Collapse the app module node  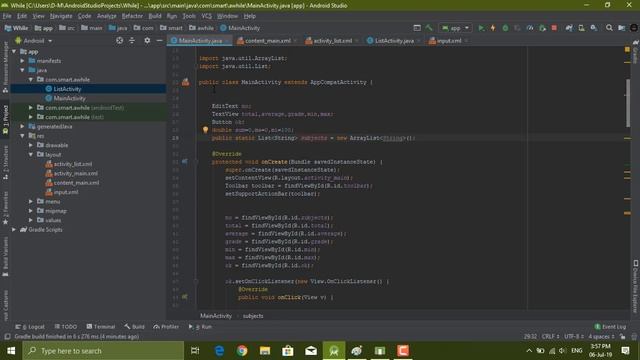click(14, 51)
